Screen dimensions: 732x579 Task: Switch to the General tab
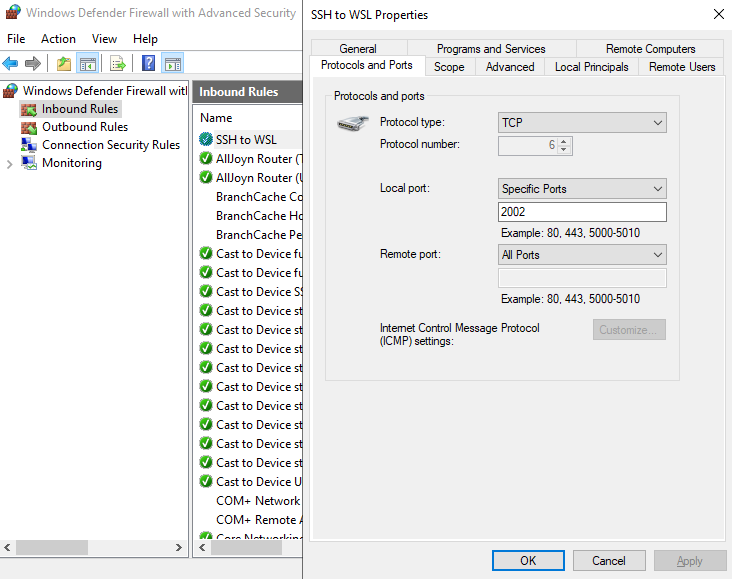[359, 49]
